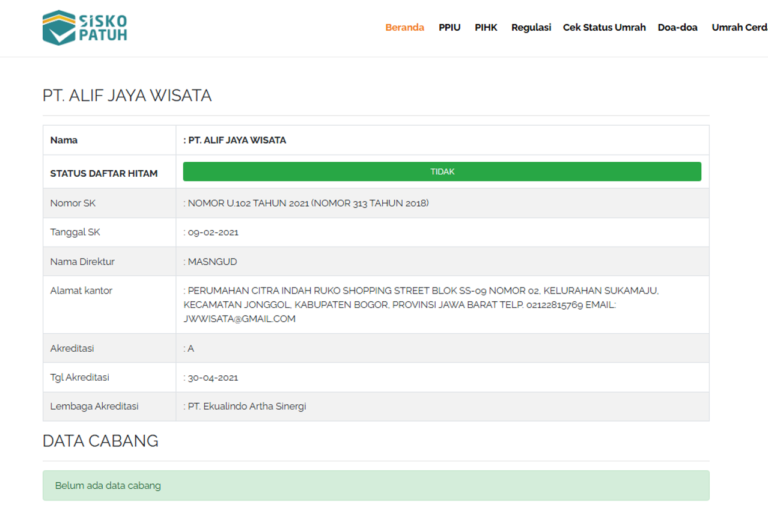The width and height of the screenshot is (768, 513).
Task: Open the Umrah Cerdas menu item
Action: tap(740, 27)
